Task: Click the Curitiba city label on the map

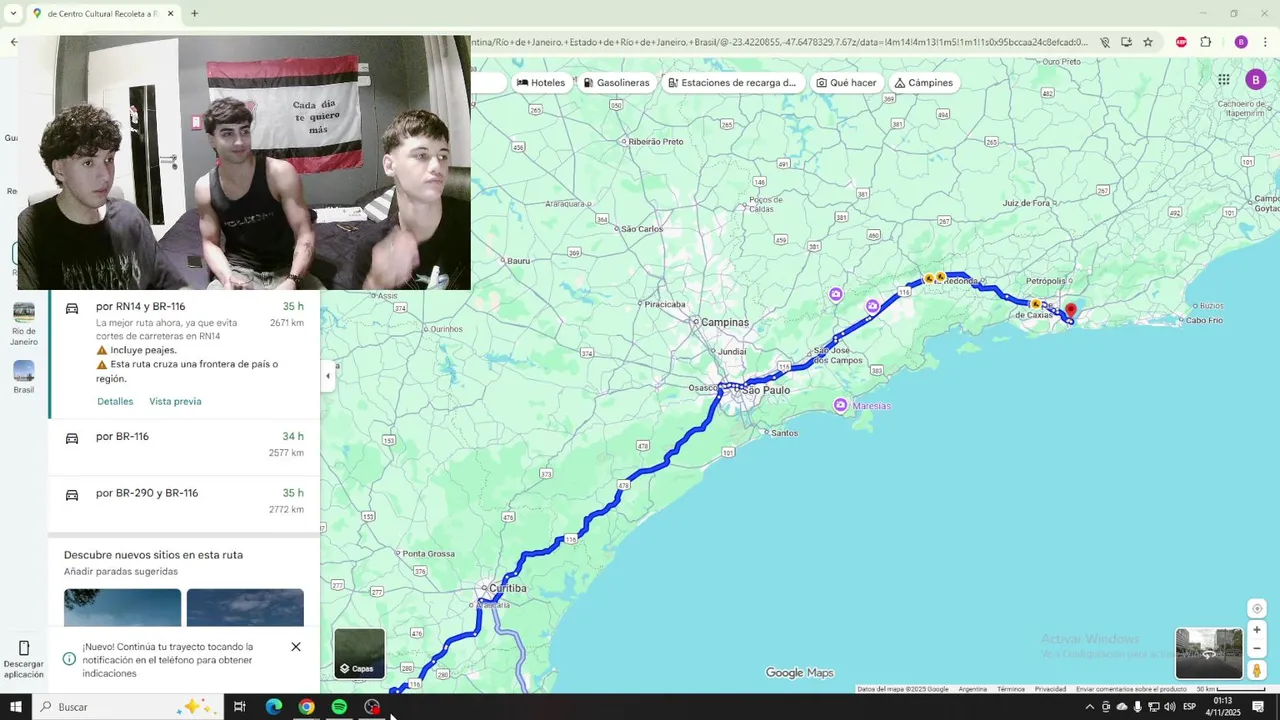Action: pos(507,588)
